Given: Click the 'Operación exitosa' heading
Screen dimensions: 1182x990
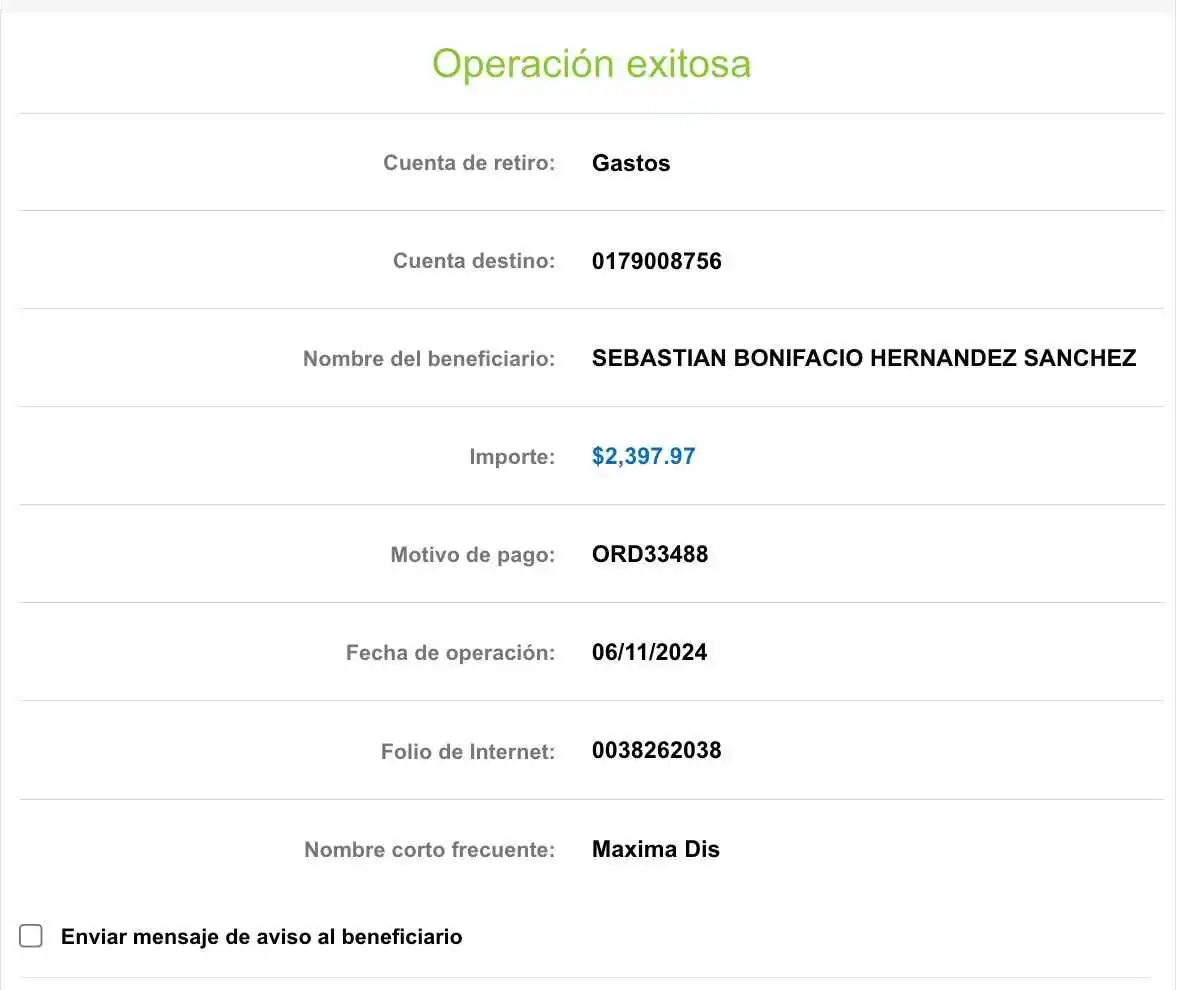Looking at the screenshot, I should pos(591,64).
